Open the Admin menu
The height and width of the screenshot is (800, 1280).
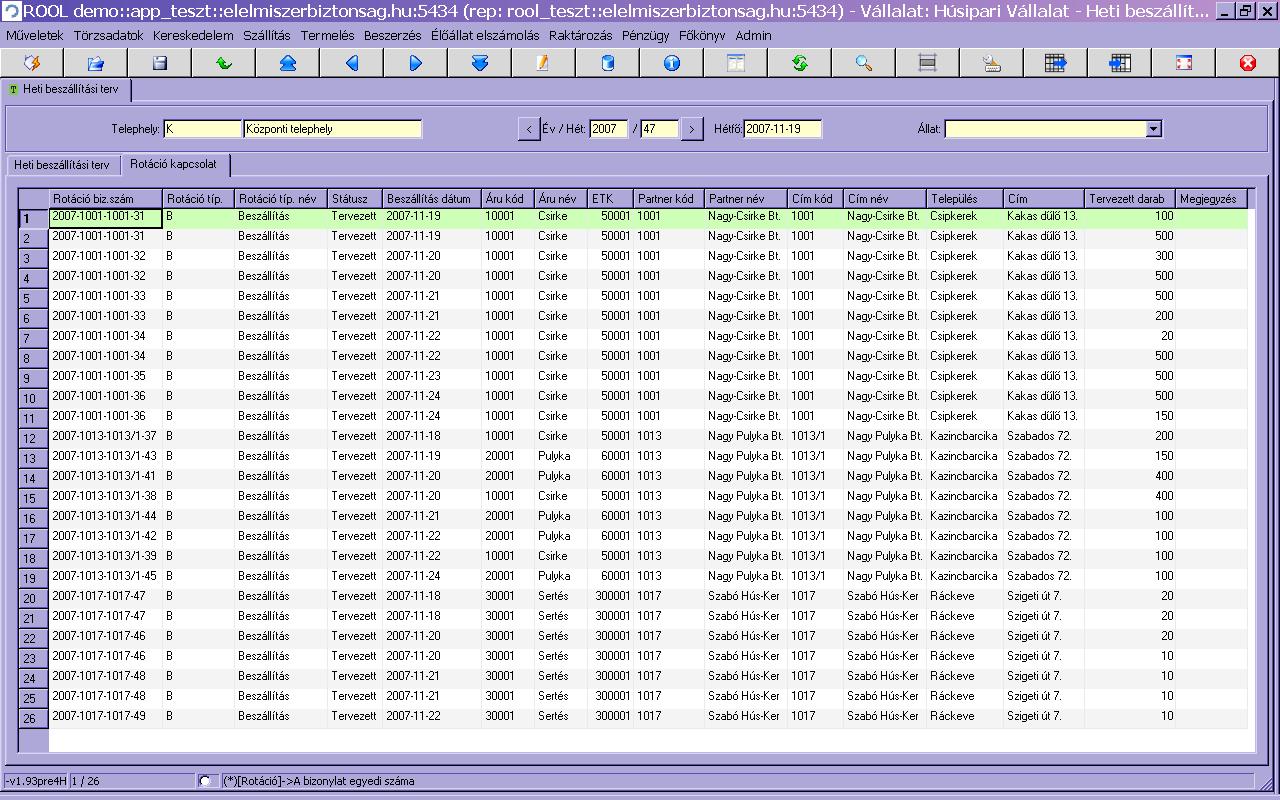(753, 35)
